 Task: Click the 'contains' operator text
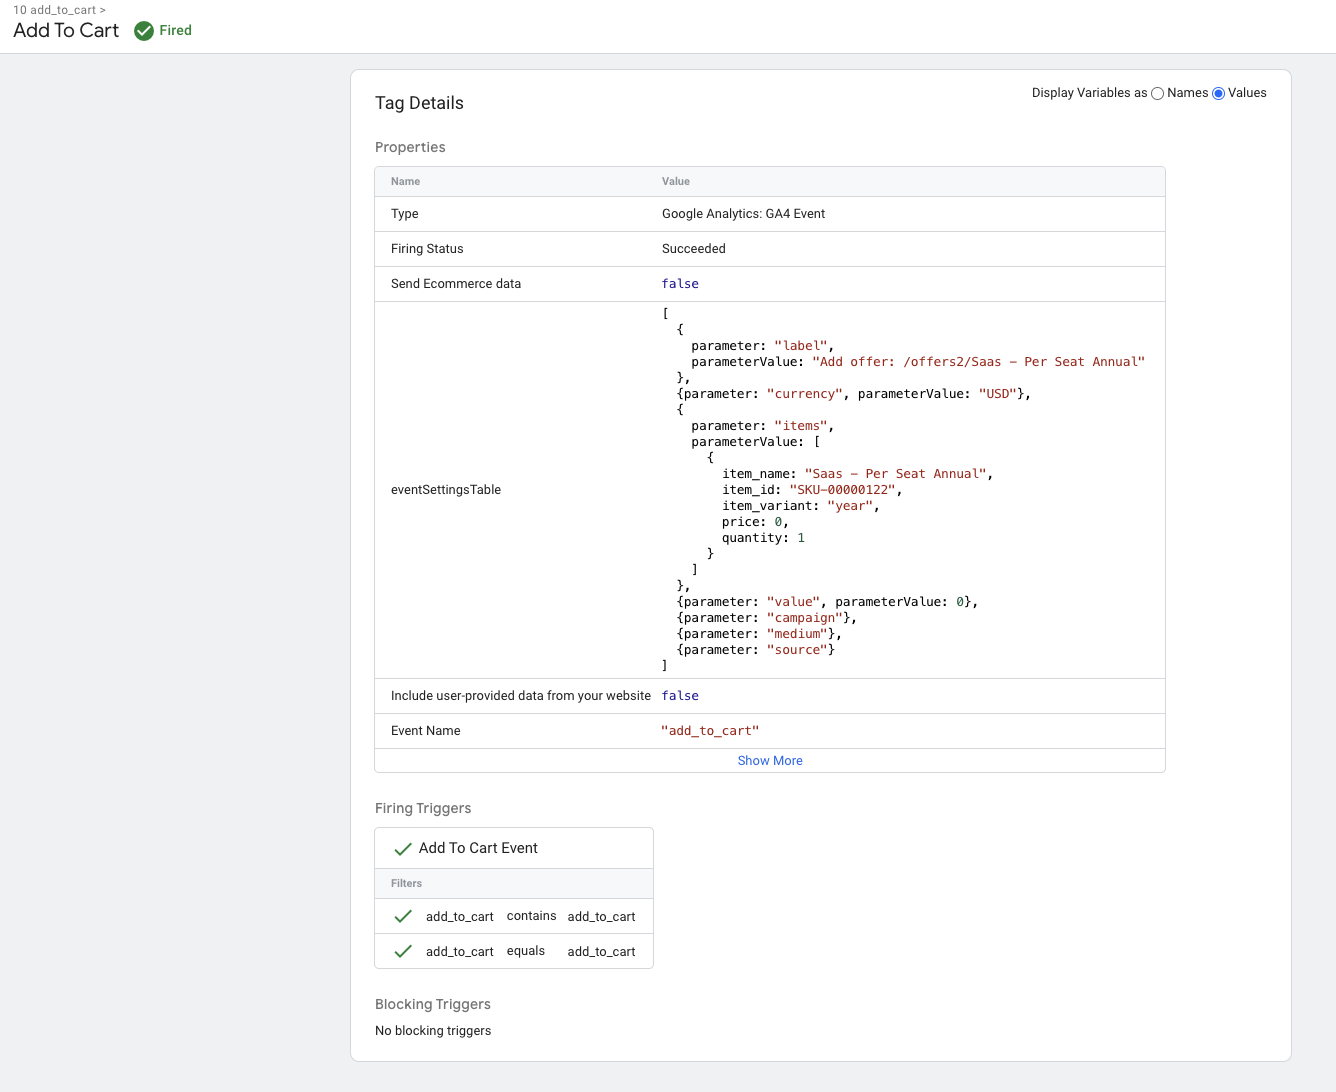tap(531, 916)
